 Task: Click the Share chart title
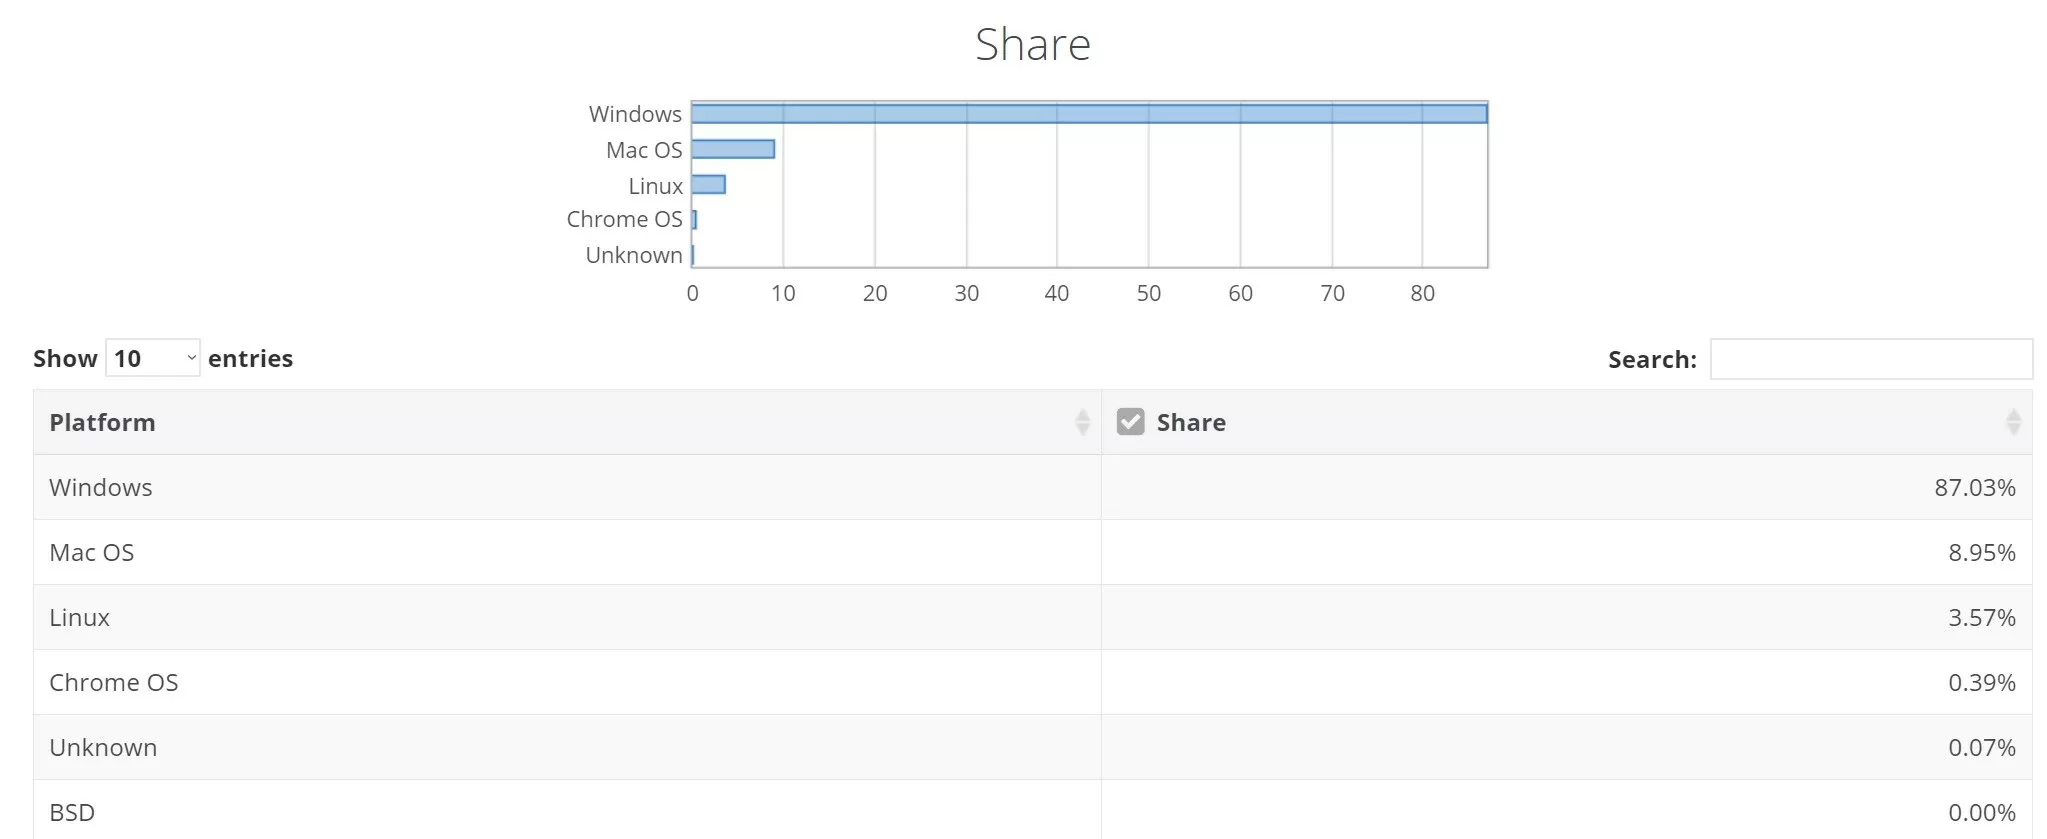pyautogui.click(x=1032, y=44)
